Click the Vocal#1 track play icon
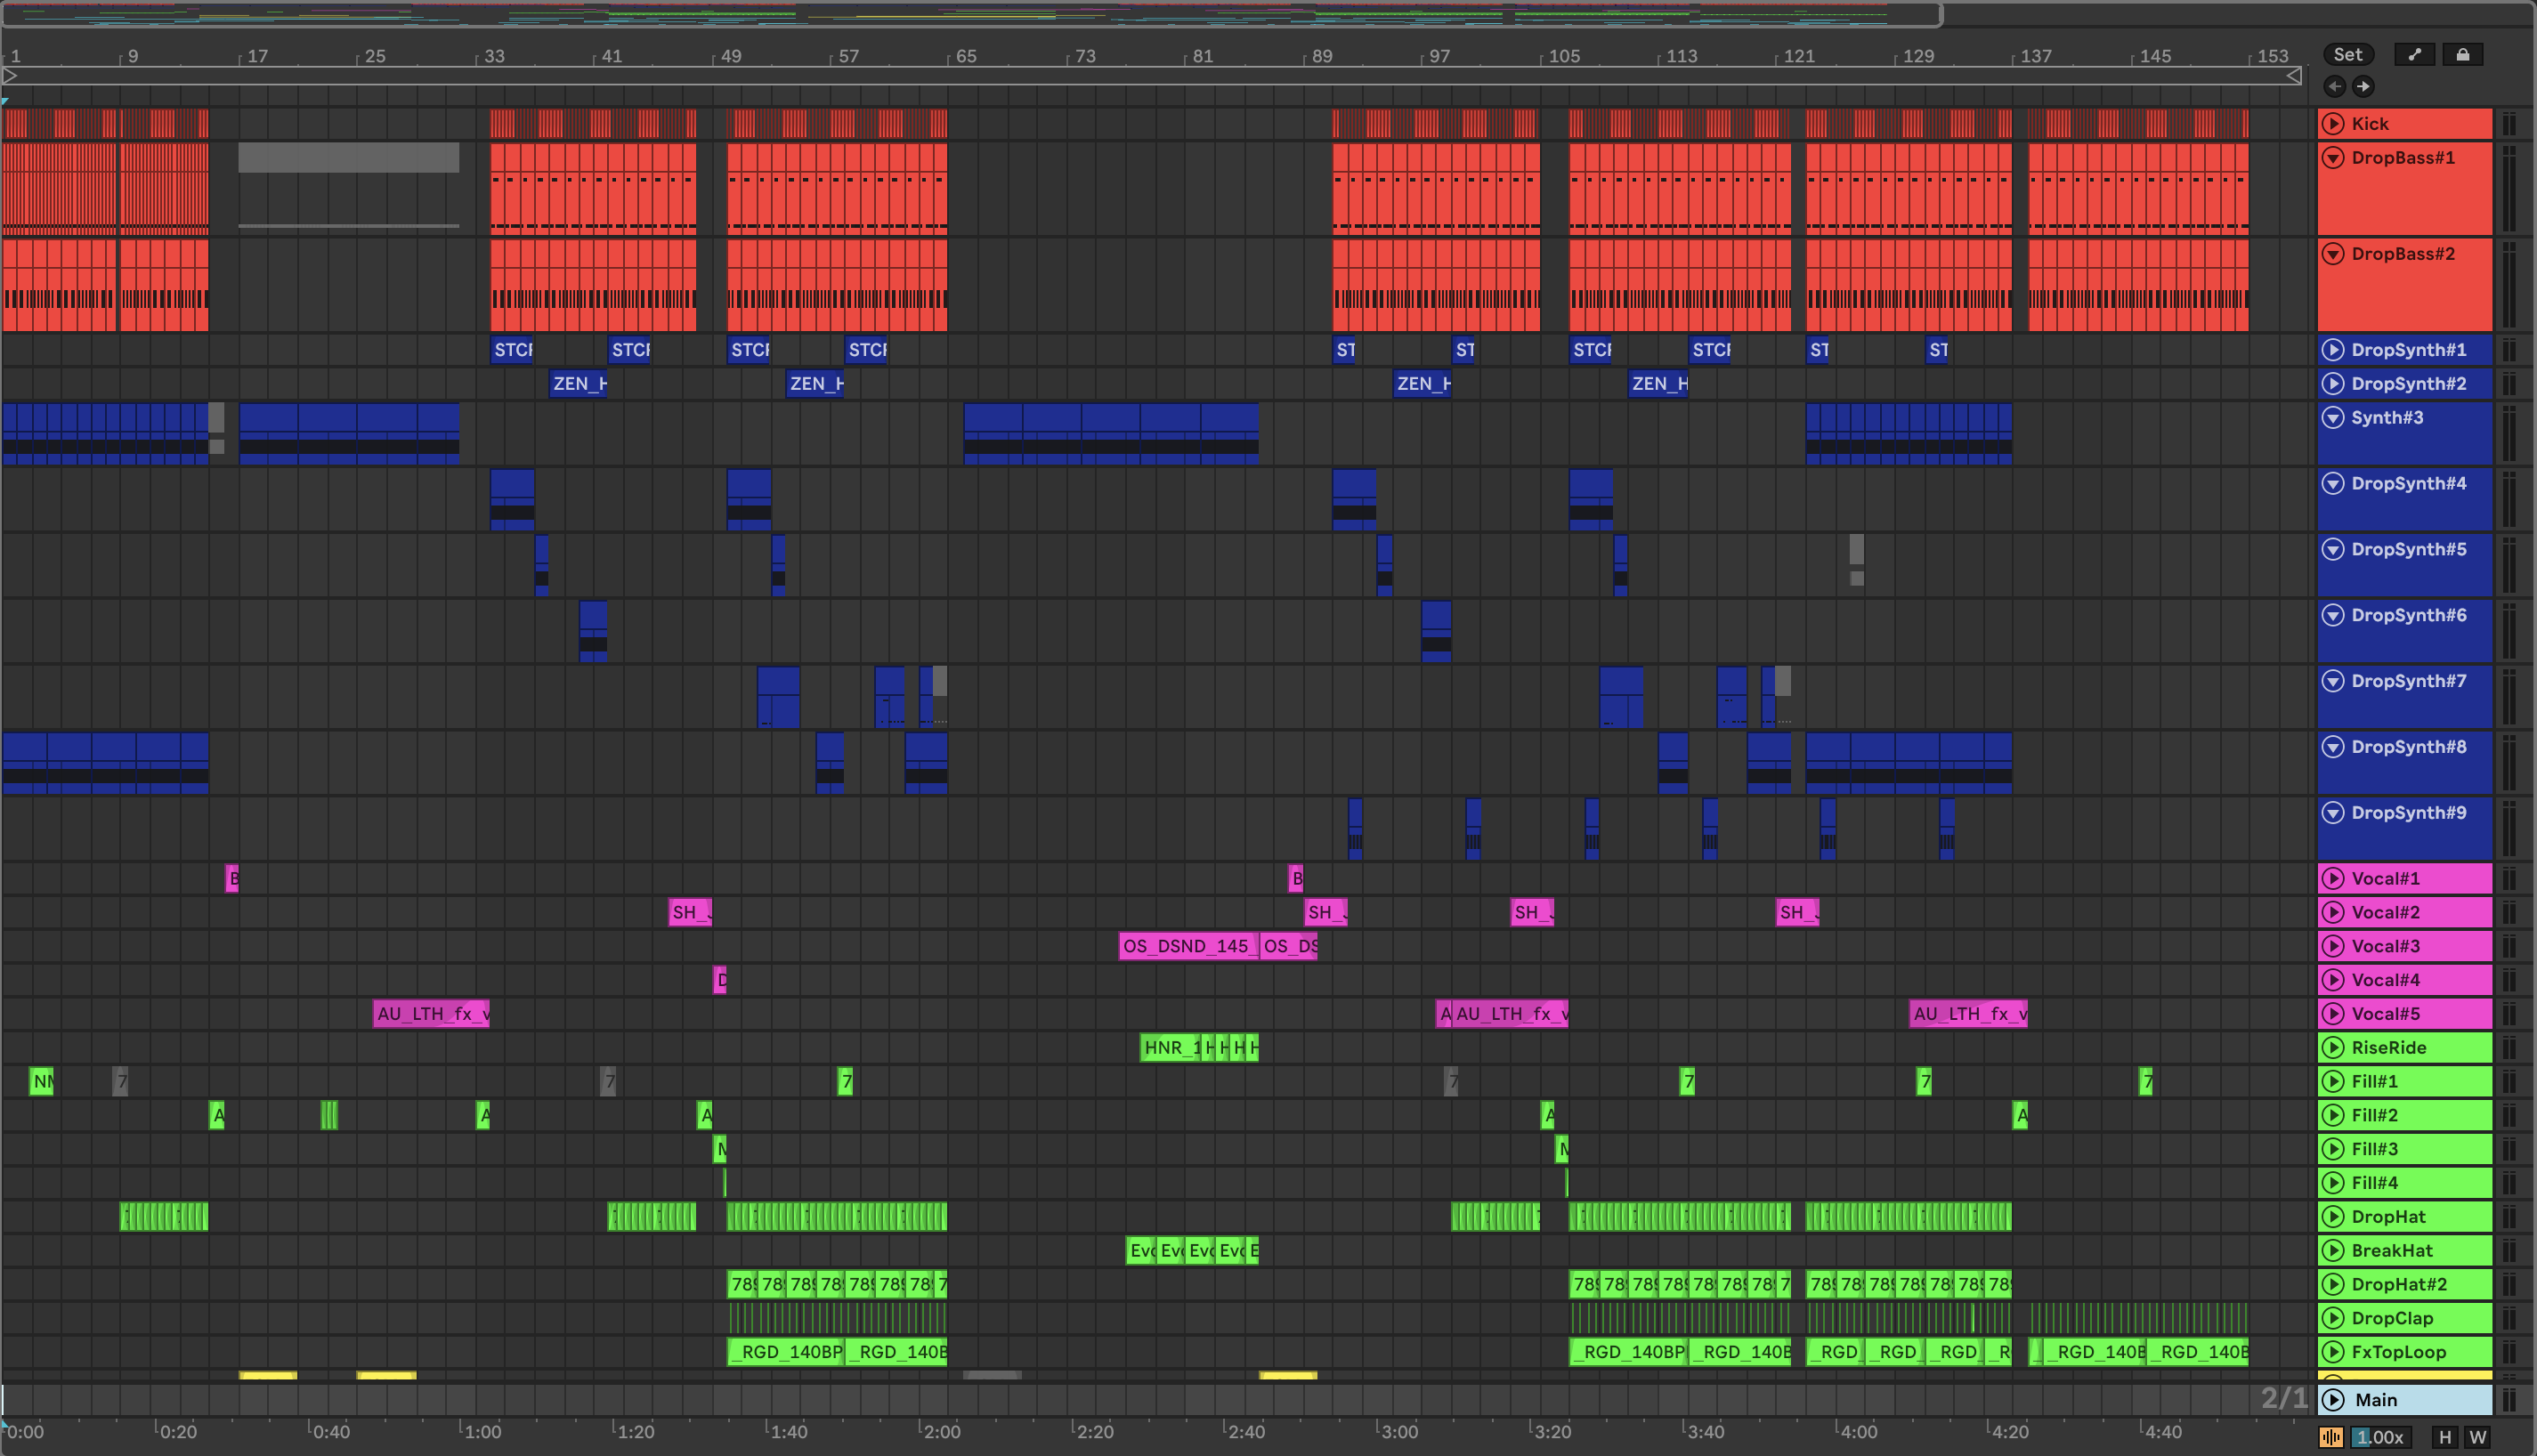 click(2333, 878)
